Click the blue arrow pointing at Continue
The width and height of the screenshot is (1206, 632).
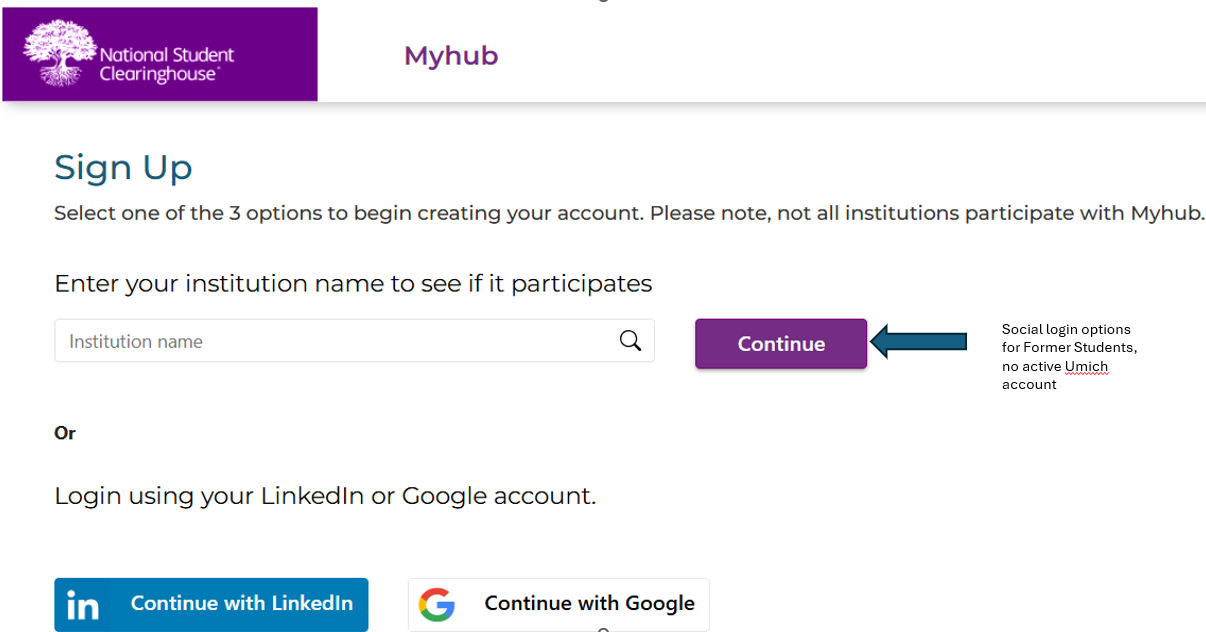[x=919, y=342]
